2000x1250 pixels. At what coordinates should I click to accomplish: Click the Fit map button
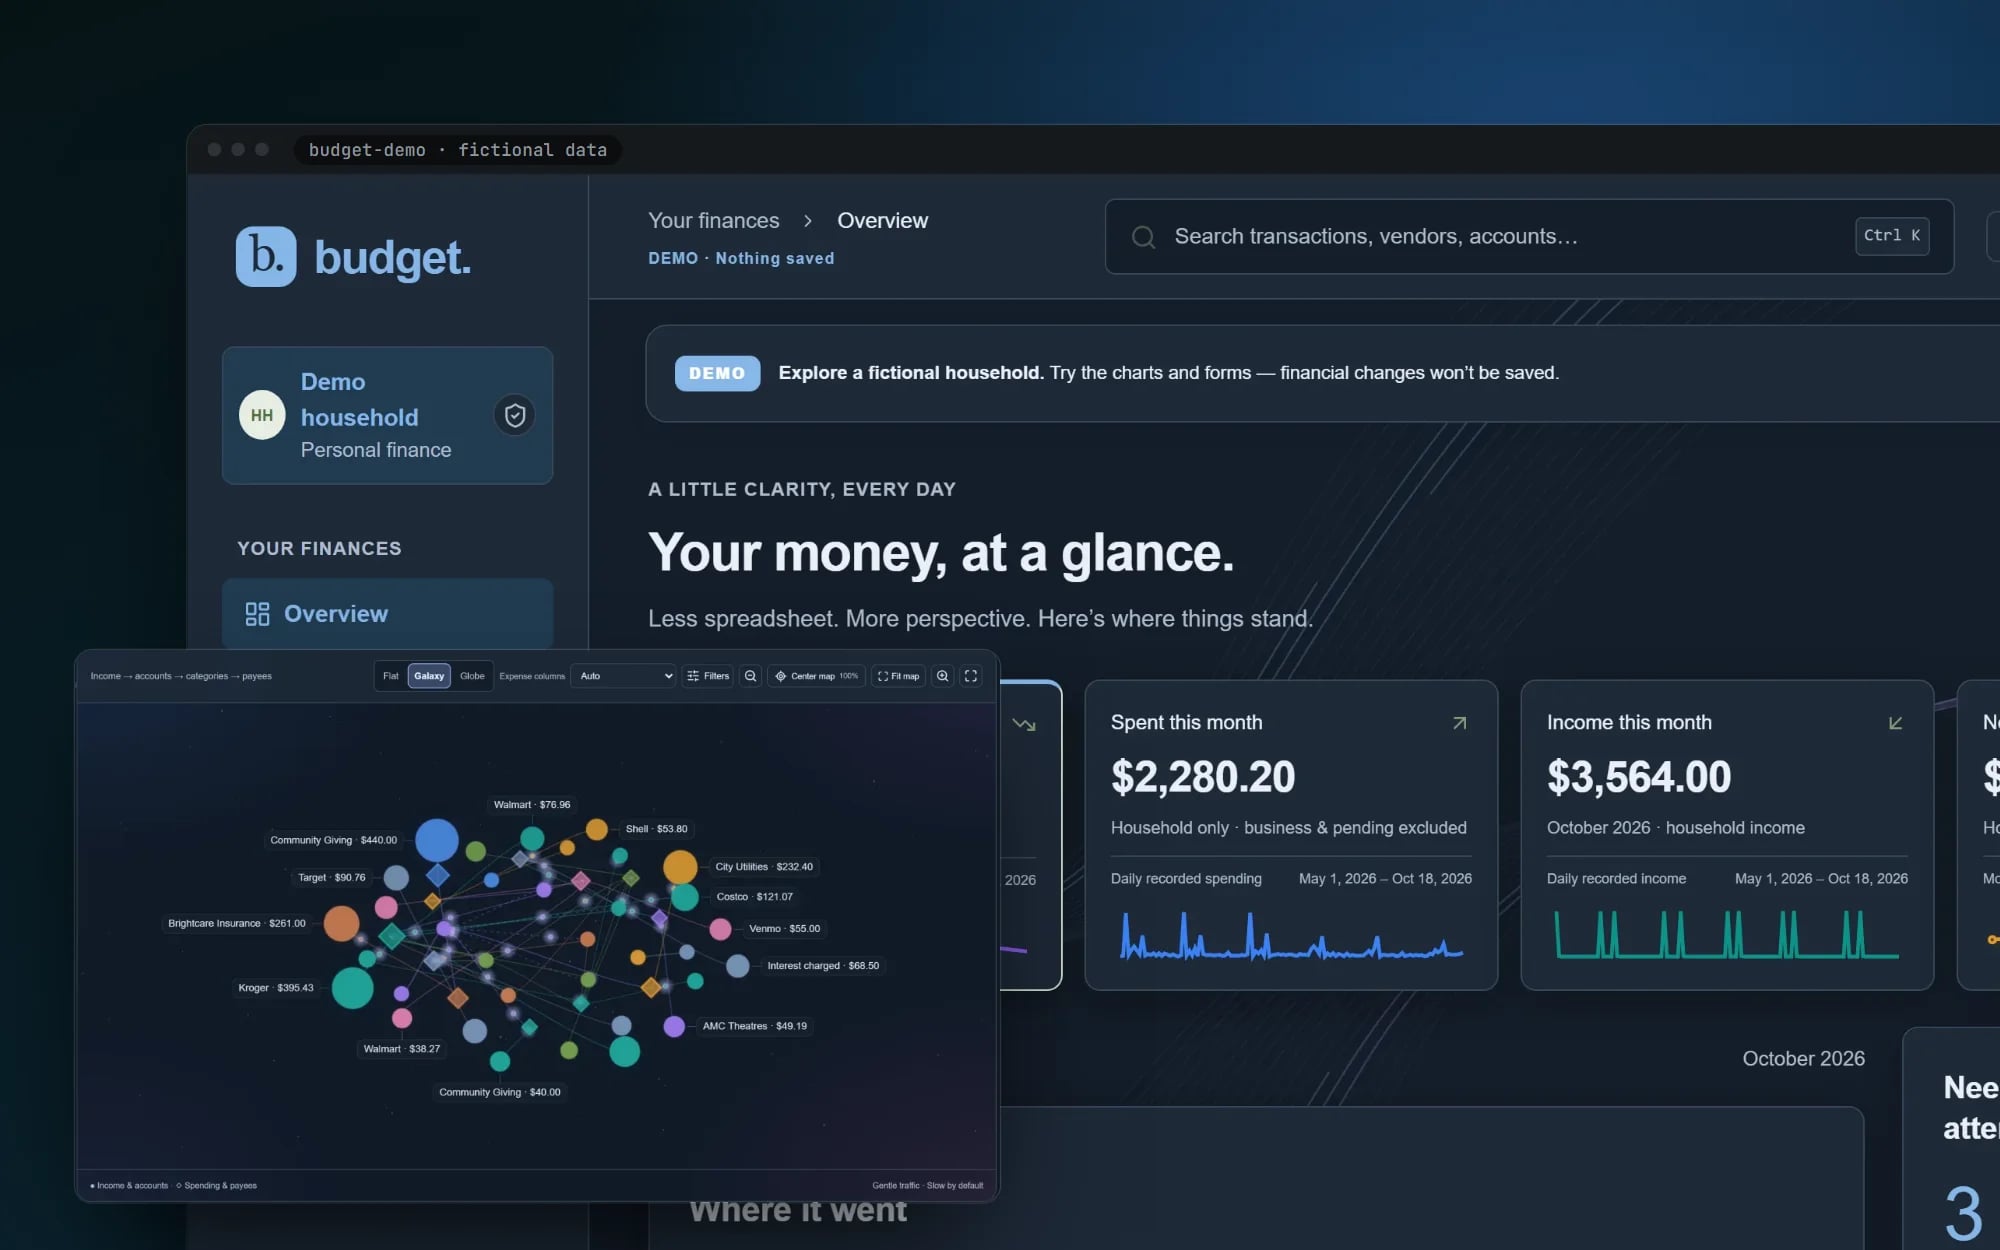point(898,676)
